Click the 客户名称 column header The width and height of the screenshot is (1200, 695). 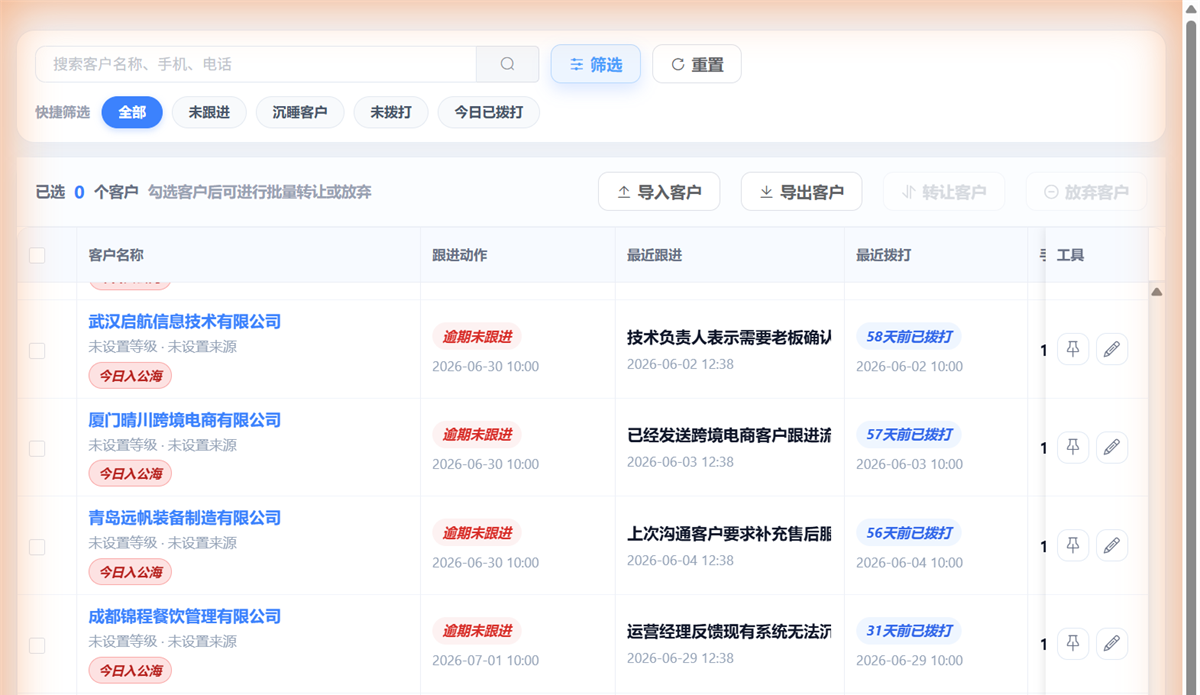point(116,255)
